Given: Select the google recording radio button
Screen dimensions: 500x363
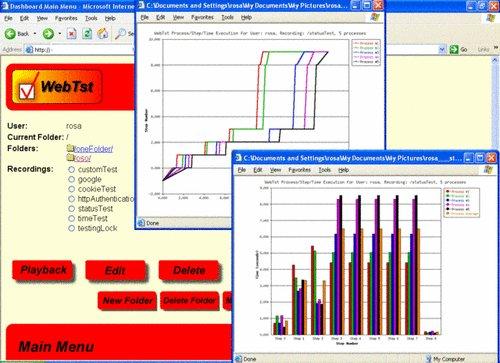Looking at the screenshot, I should (71, 179).
